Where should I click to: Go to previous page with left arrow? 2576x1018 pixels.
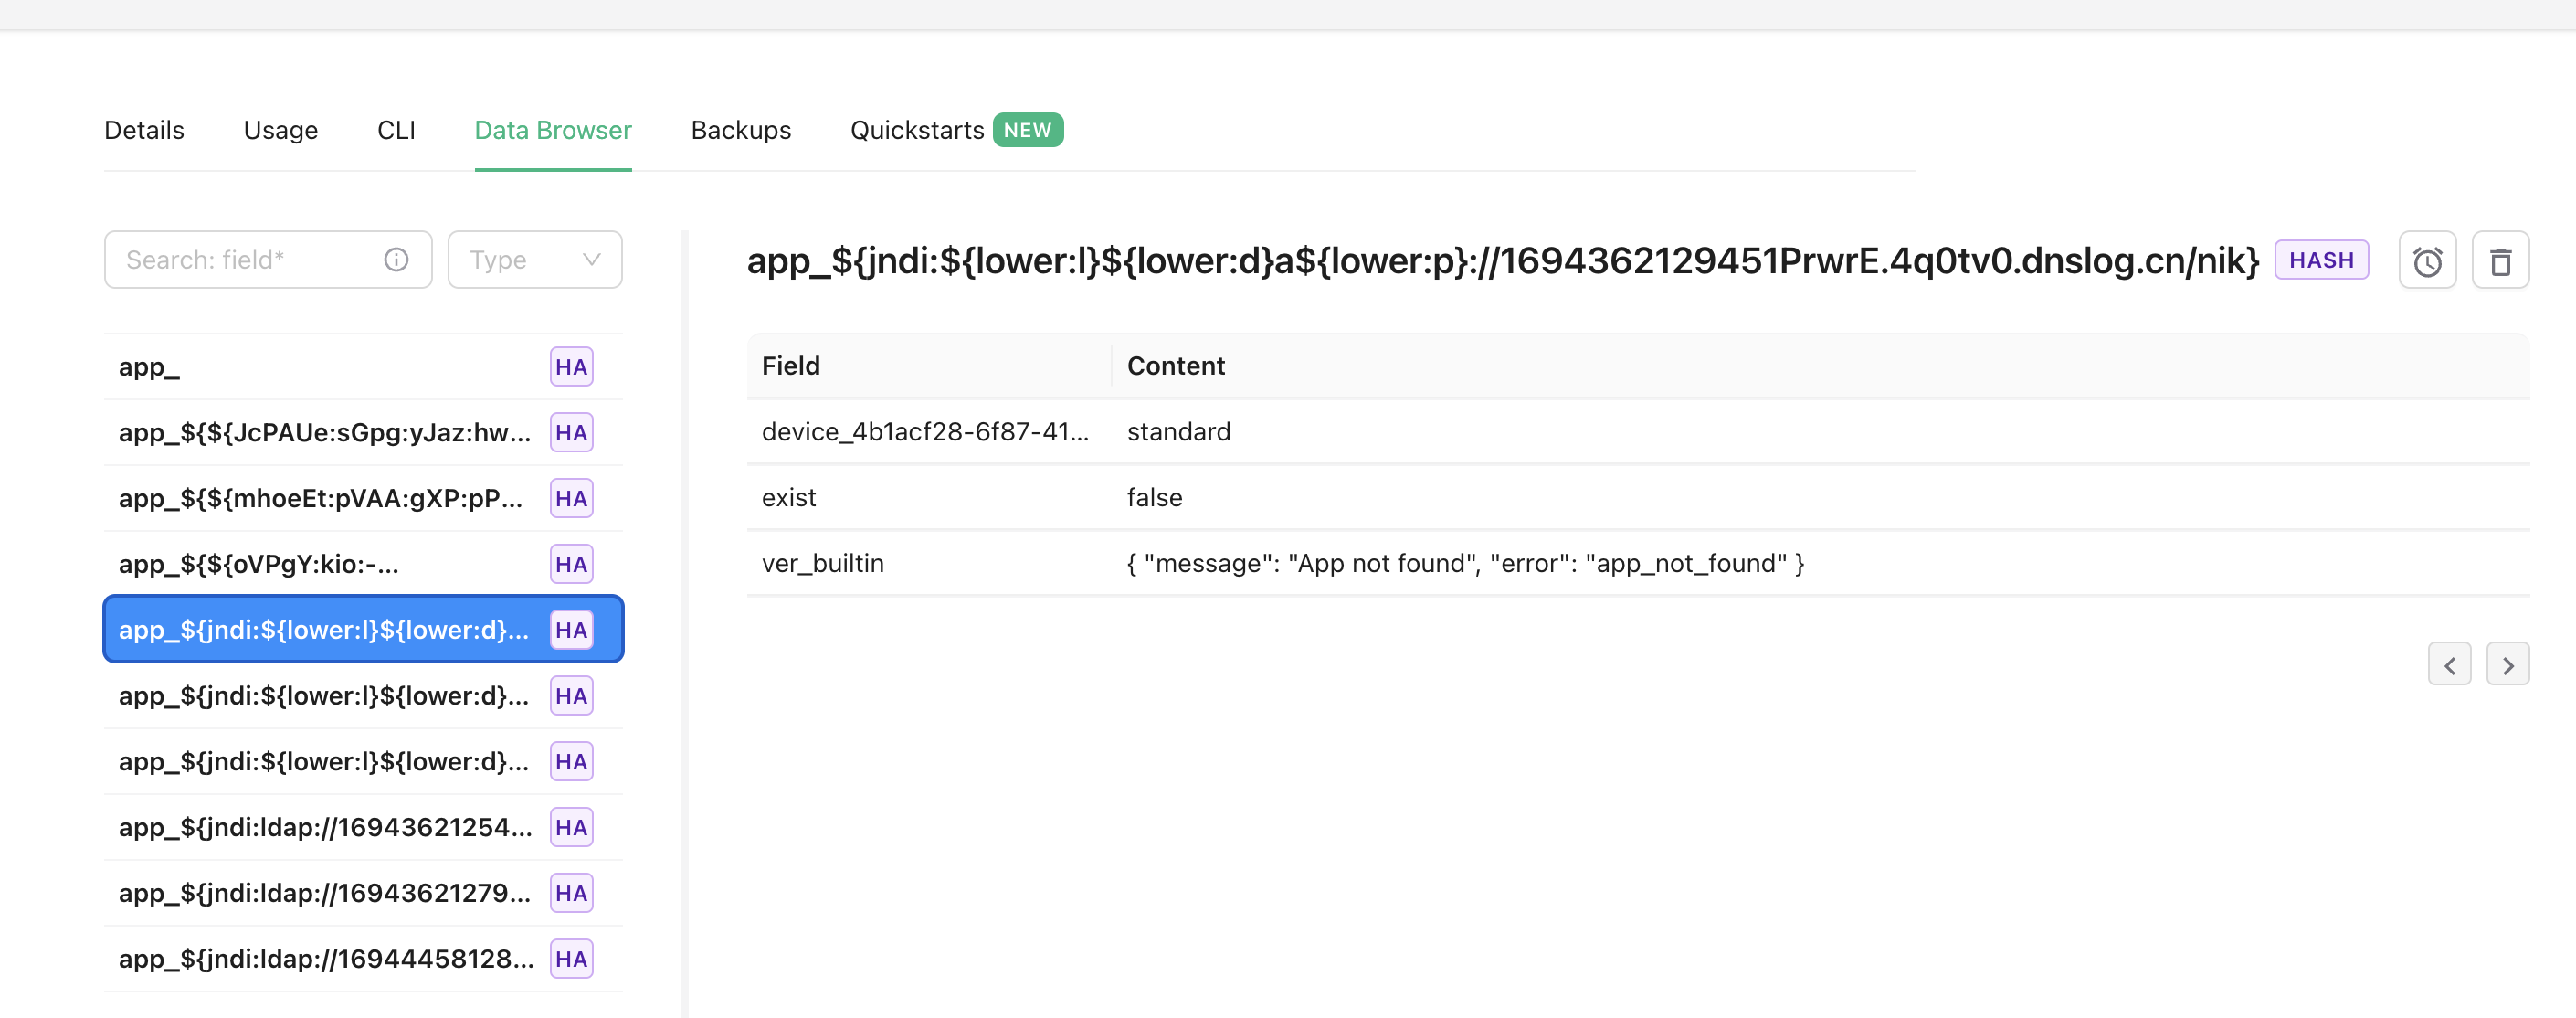2451,664
